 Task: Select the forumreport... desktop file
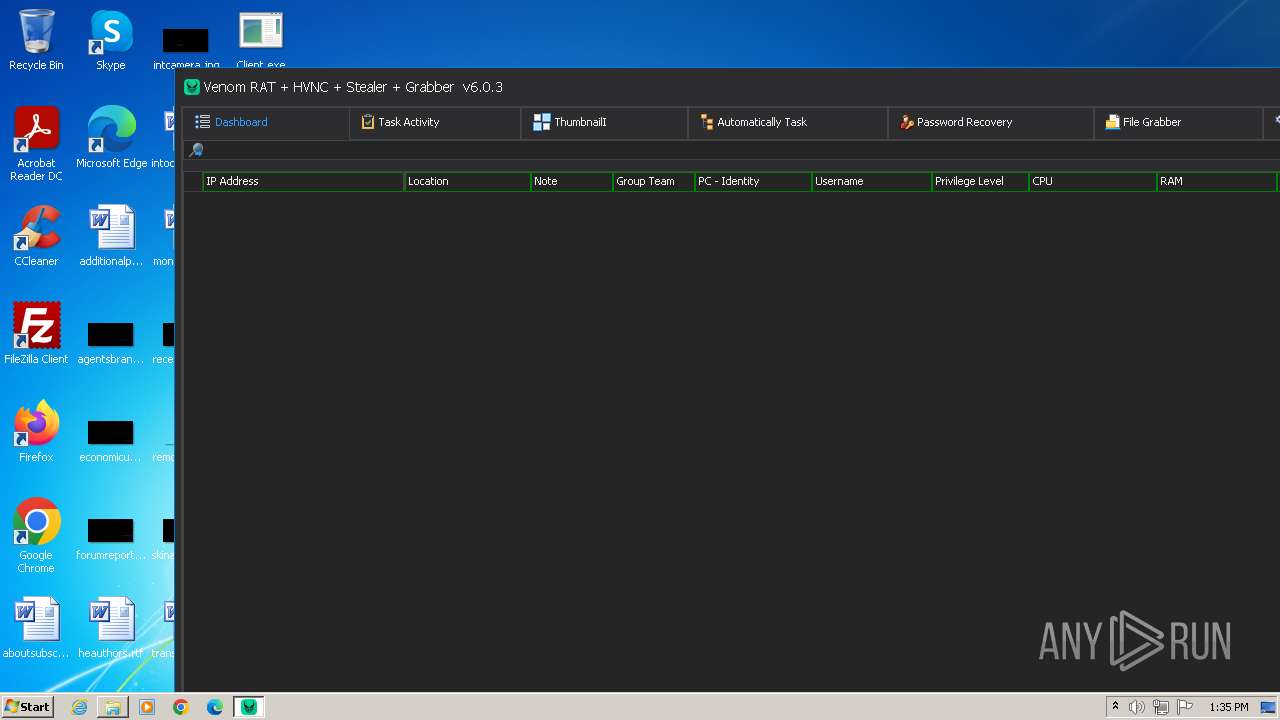pos(111,538)
